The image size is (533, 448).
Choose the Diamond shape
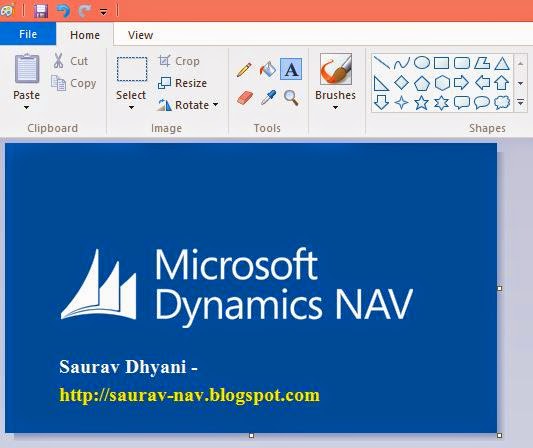pyautogui.click(x=401, y=83)
